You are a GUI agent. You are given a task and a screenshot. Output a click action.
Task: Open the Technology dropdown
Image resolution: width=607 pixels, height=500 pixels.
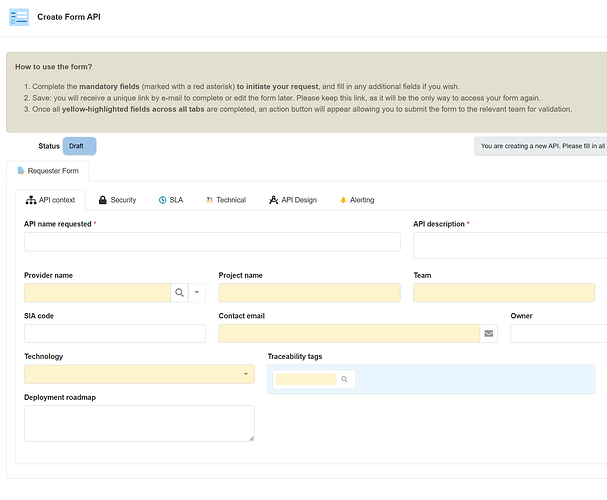click(139, 374)
